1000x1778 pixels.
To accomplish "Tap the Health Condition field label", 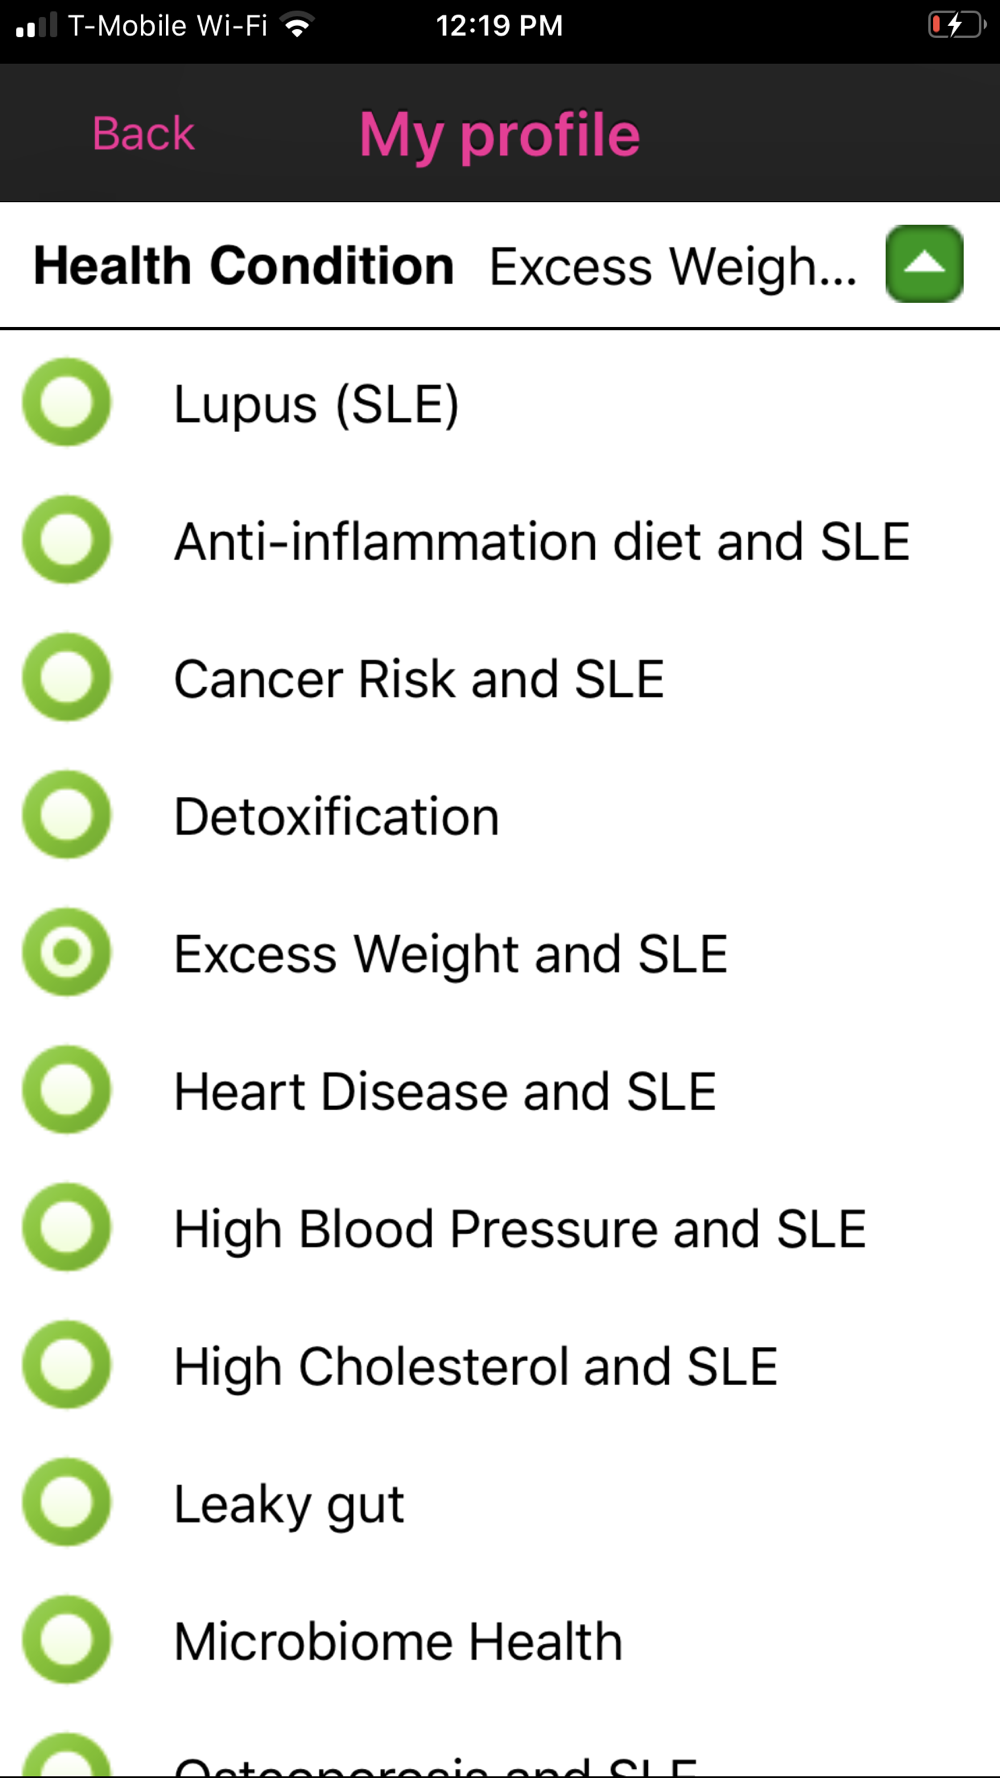I will 244,265.
